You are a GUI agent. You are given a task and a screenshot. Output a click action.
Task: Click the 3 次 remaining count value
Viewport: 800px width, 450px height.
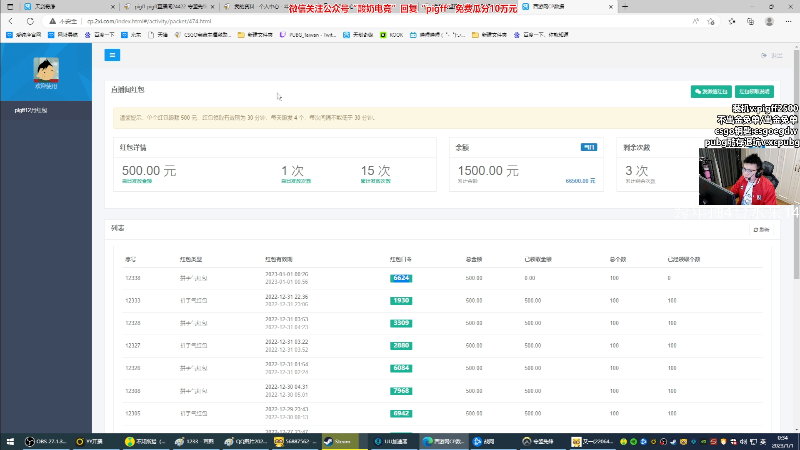637,170
